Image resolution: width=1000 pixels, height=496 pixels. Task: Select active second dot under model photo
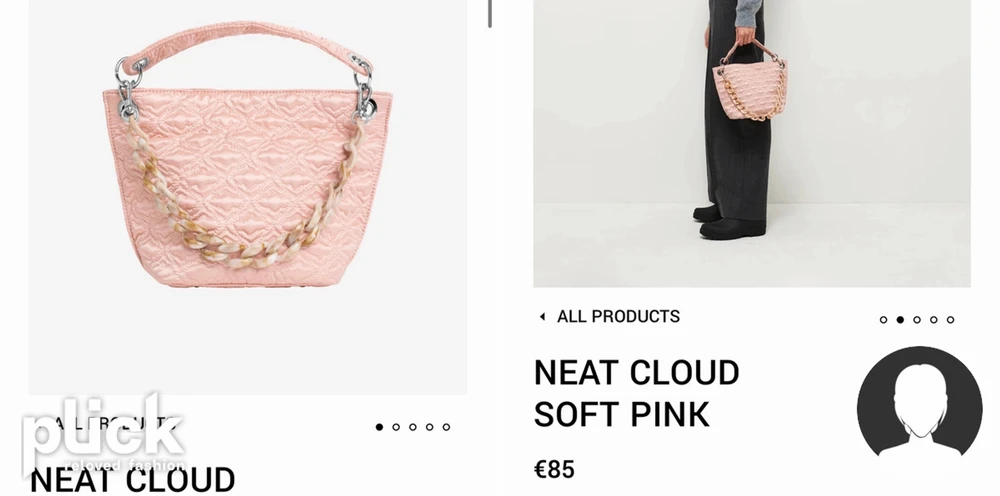click(900, 320)
